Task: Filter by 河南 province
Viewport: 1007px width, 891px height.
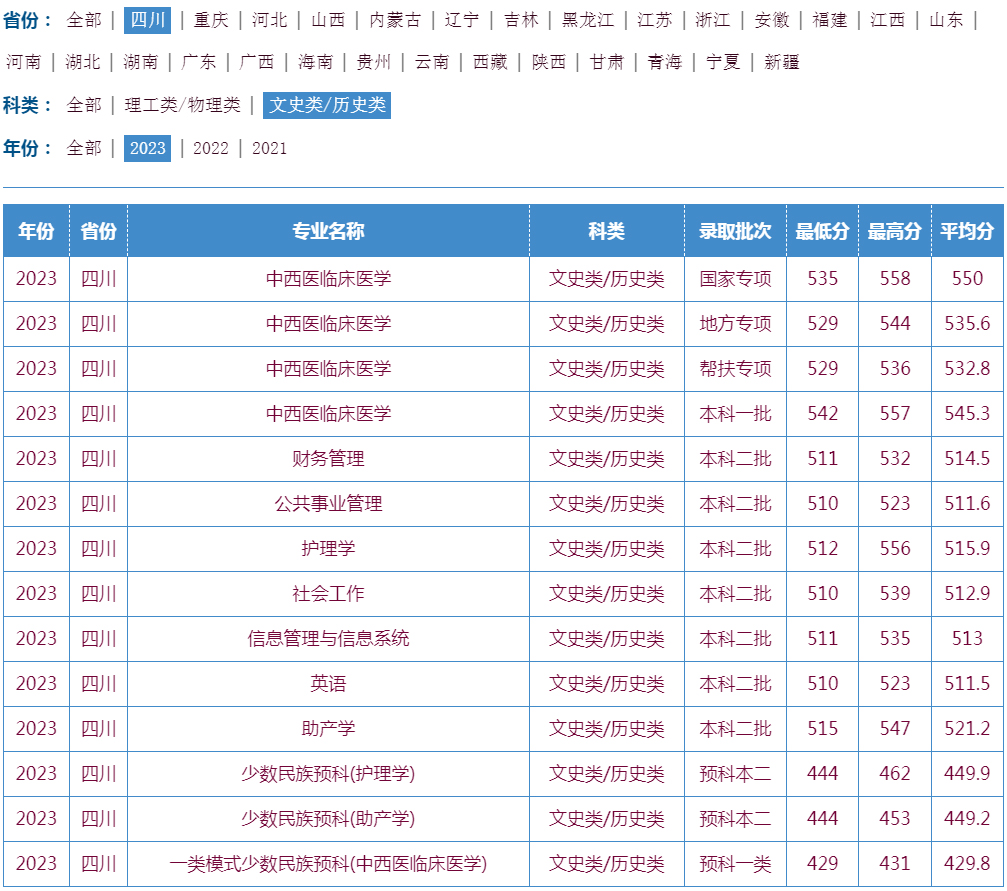Action: point(24,62)
